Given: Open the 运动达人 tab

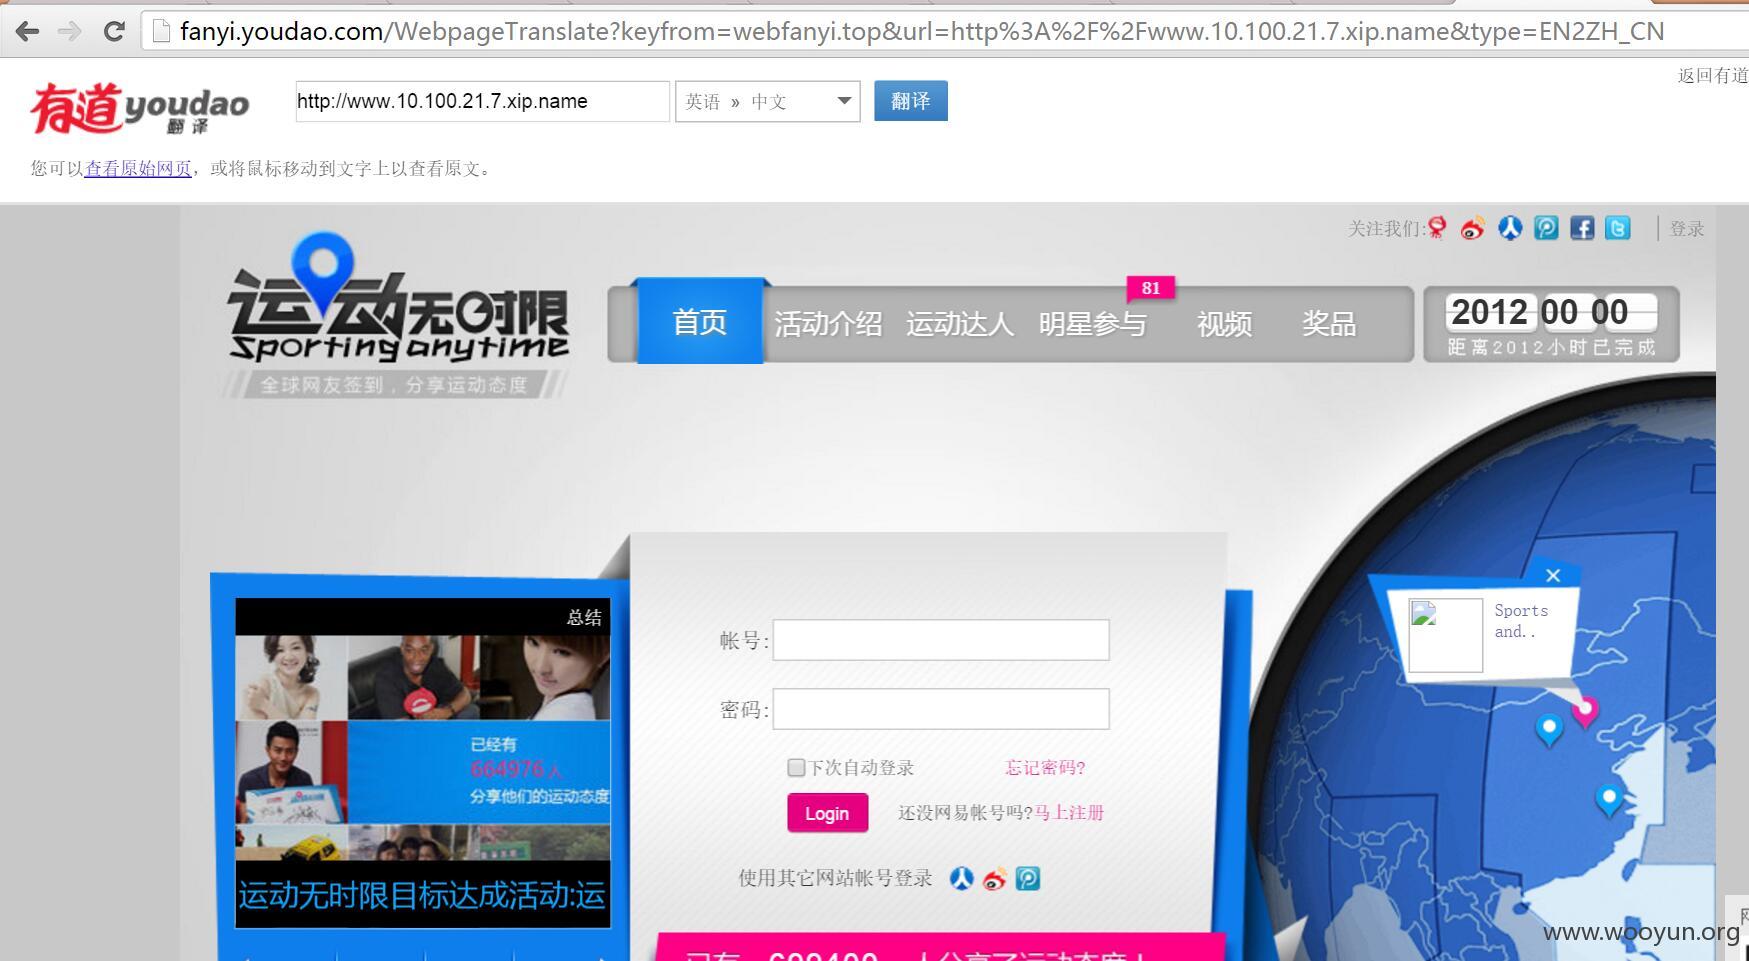Looking at the screenshot, I should point(960,324).
